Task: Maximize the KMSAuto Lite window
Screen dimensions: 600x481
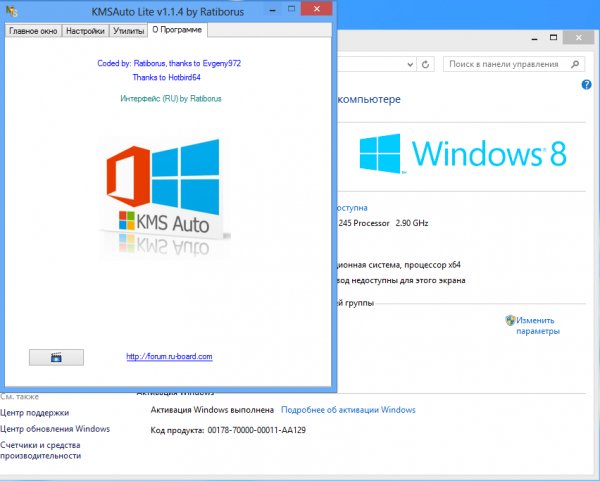Action: tap(291, 9)
